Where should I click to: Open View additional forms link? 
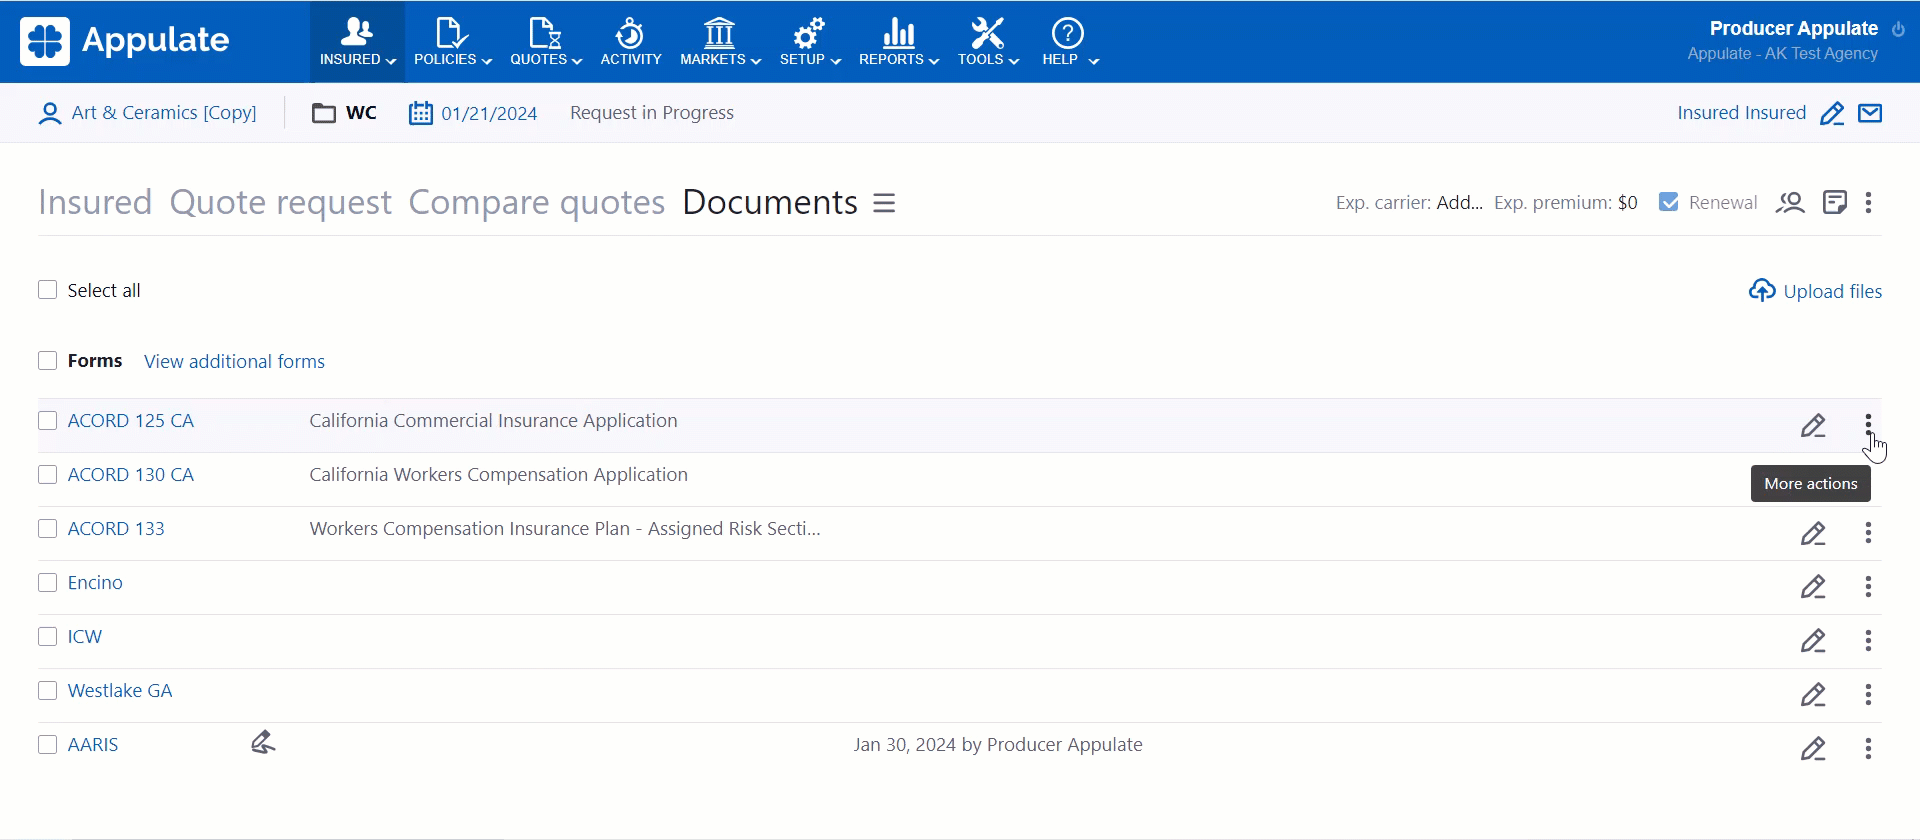click(234, 361)
